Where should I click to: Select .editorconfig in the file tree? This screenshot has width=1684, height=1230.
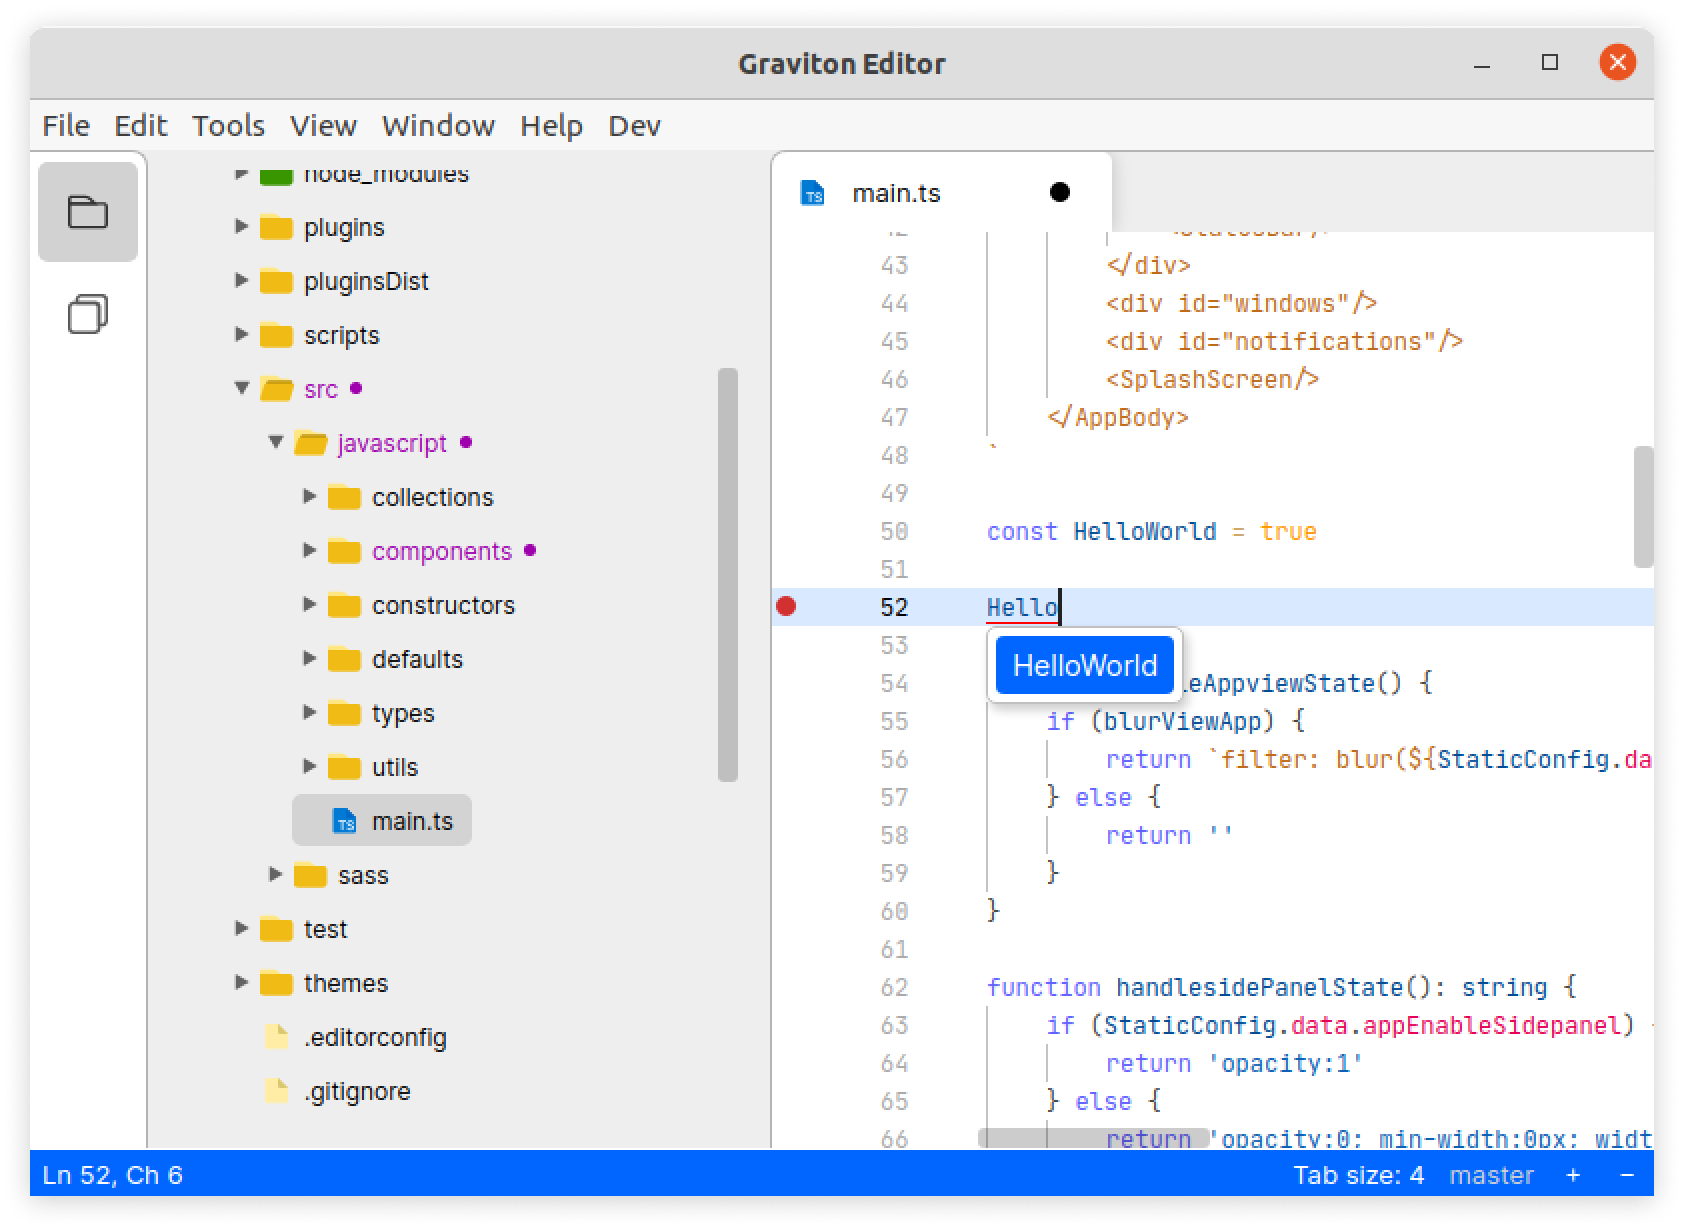pos(375,1038)
